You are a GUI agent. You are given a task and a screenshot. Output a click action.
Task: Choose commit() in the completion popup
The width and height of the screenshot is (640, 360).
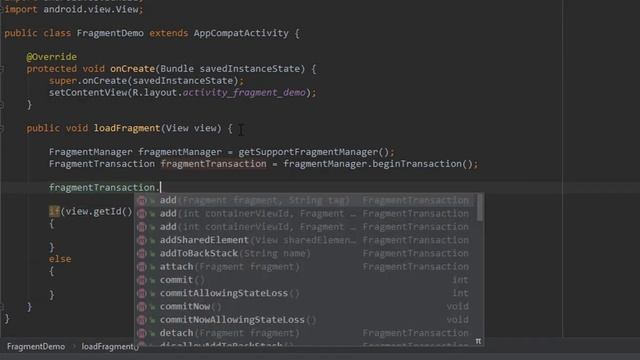pos(305,280)
